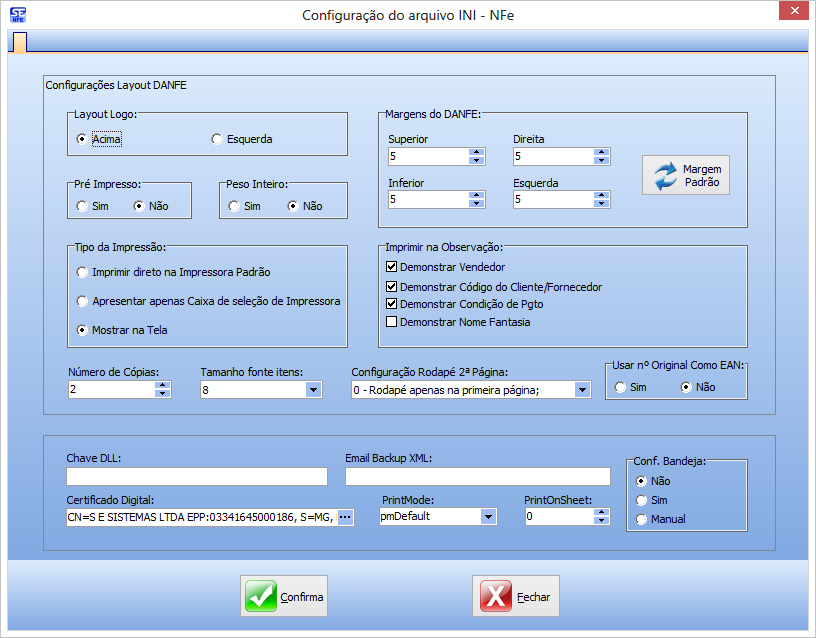Open the Configuração Rodapé 2ª Página dropdown
Viewport: 816px width, 638px height.
(582, 390)
